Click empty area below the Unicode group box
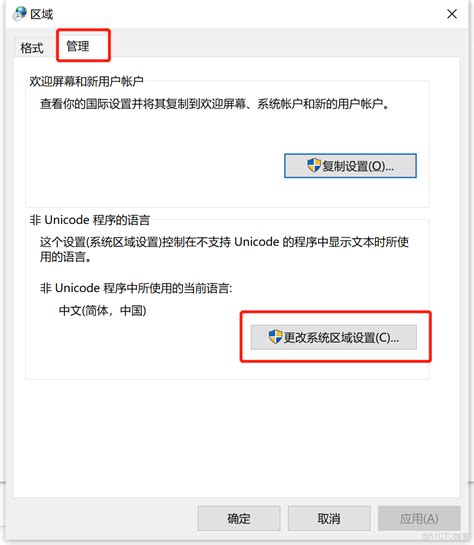 pos(236,438)
